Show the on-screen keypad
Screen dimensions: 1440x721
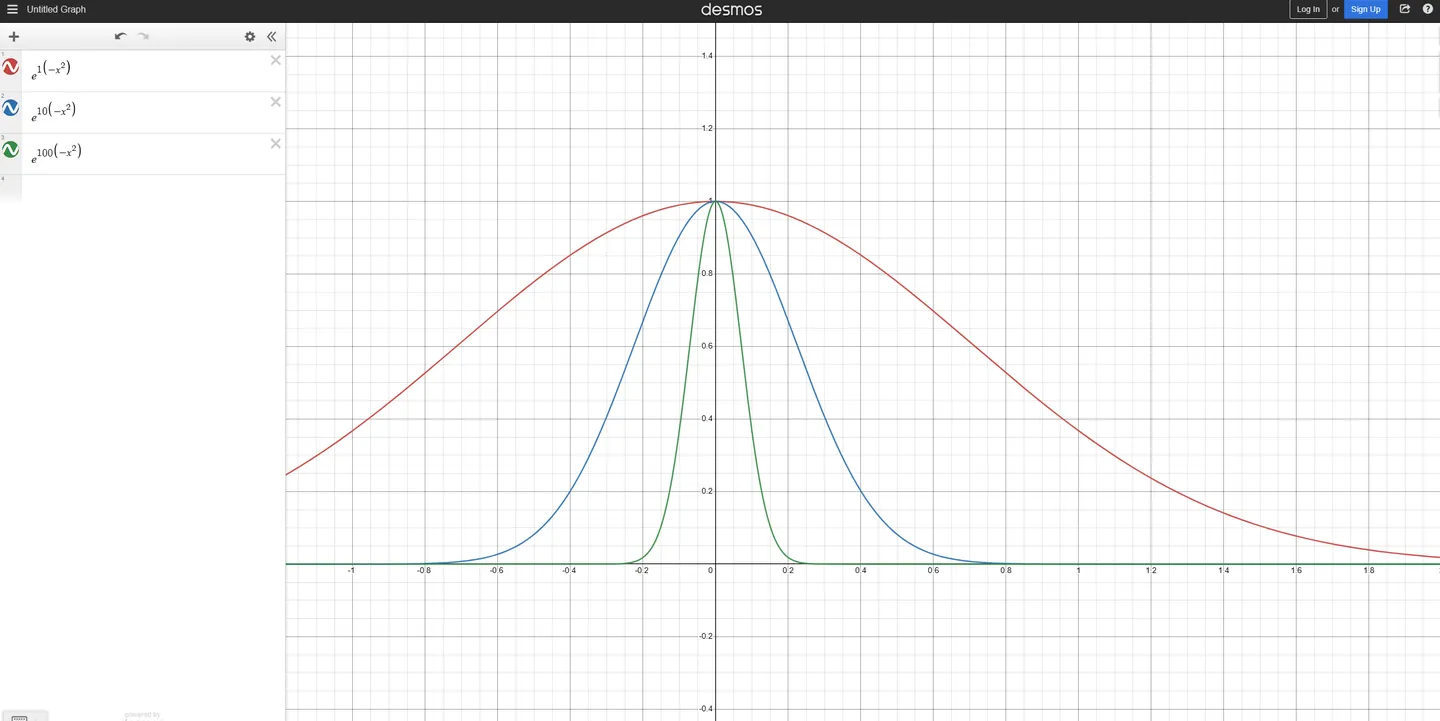(24, 716)
